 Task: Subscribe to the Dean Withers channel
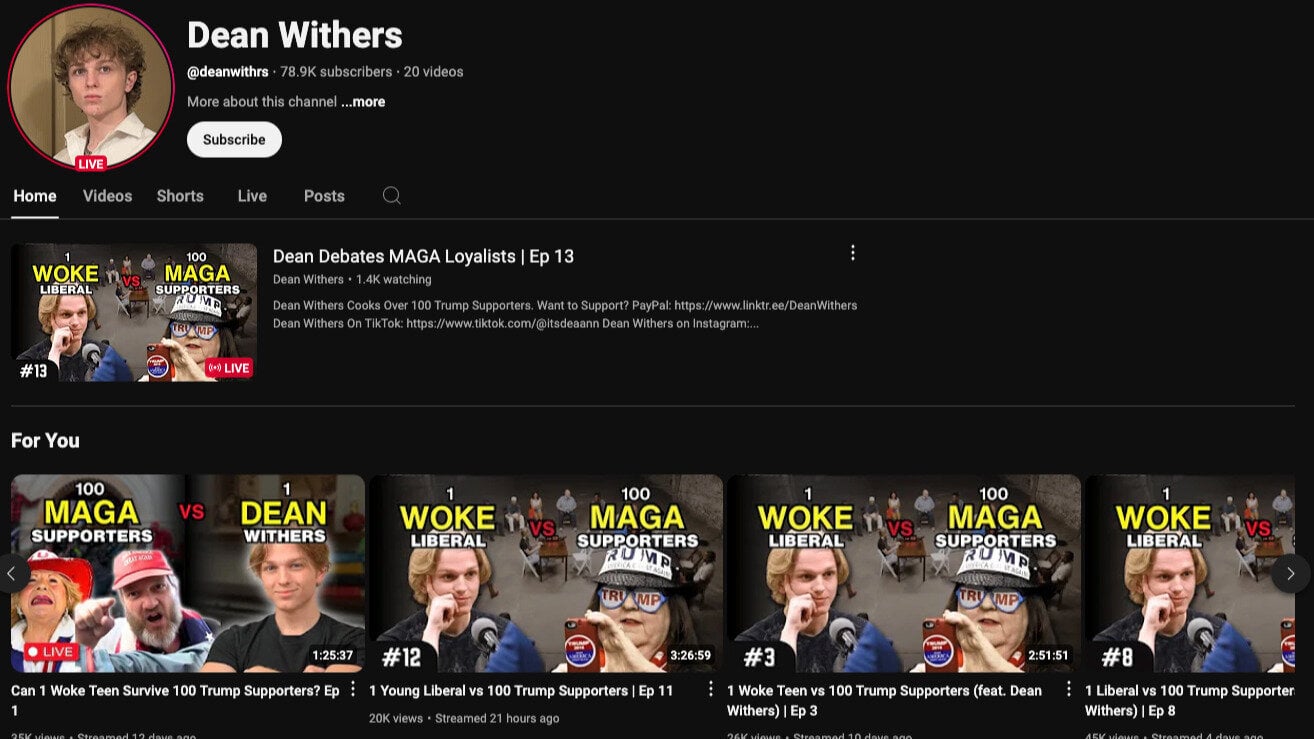pyautogui.click(x=233, y=139)
